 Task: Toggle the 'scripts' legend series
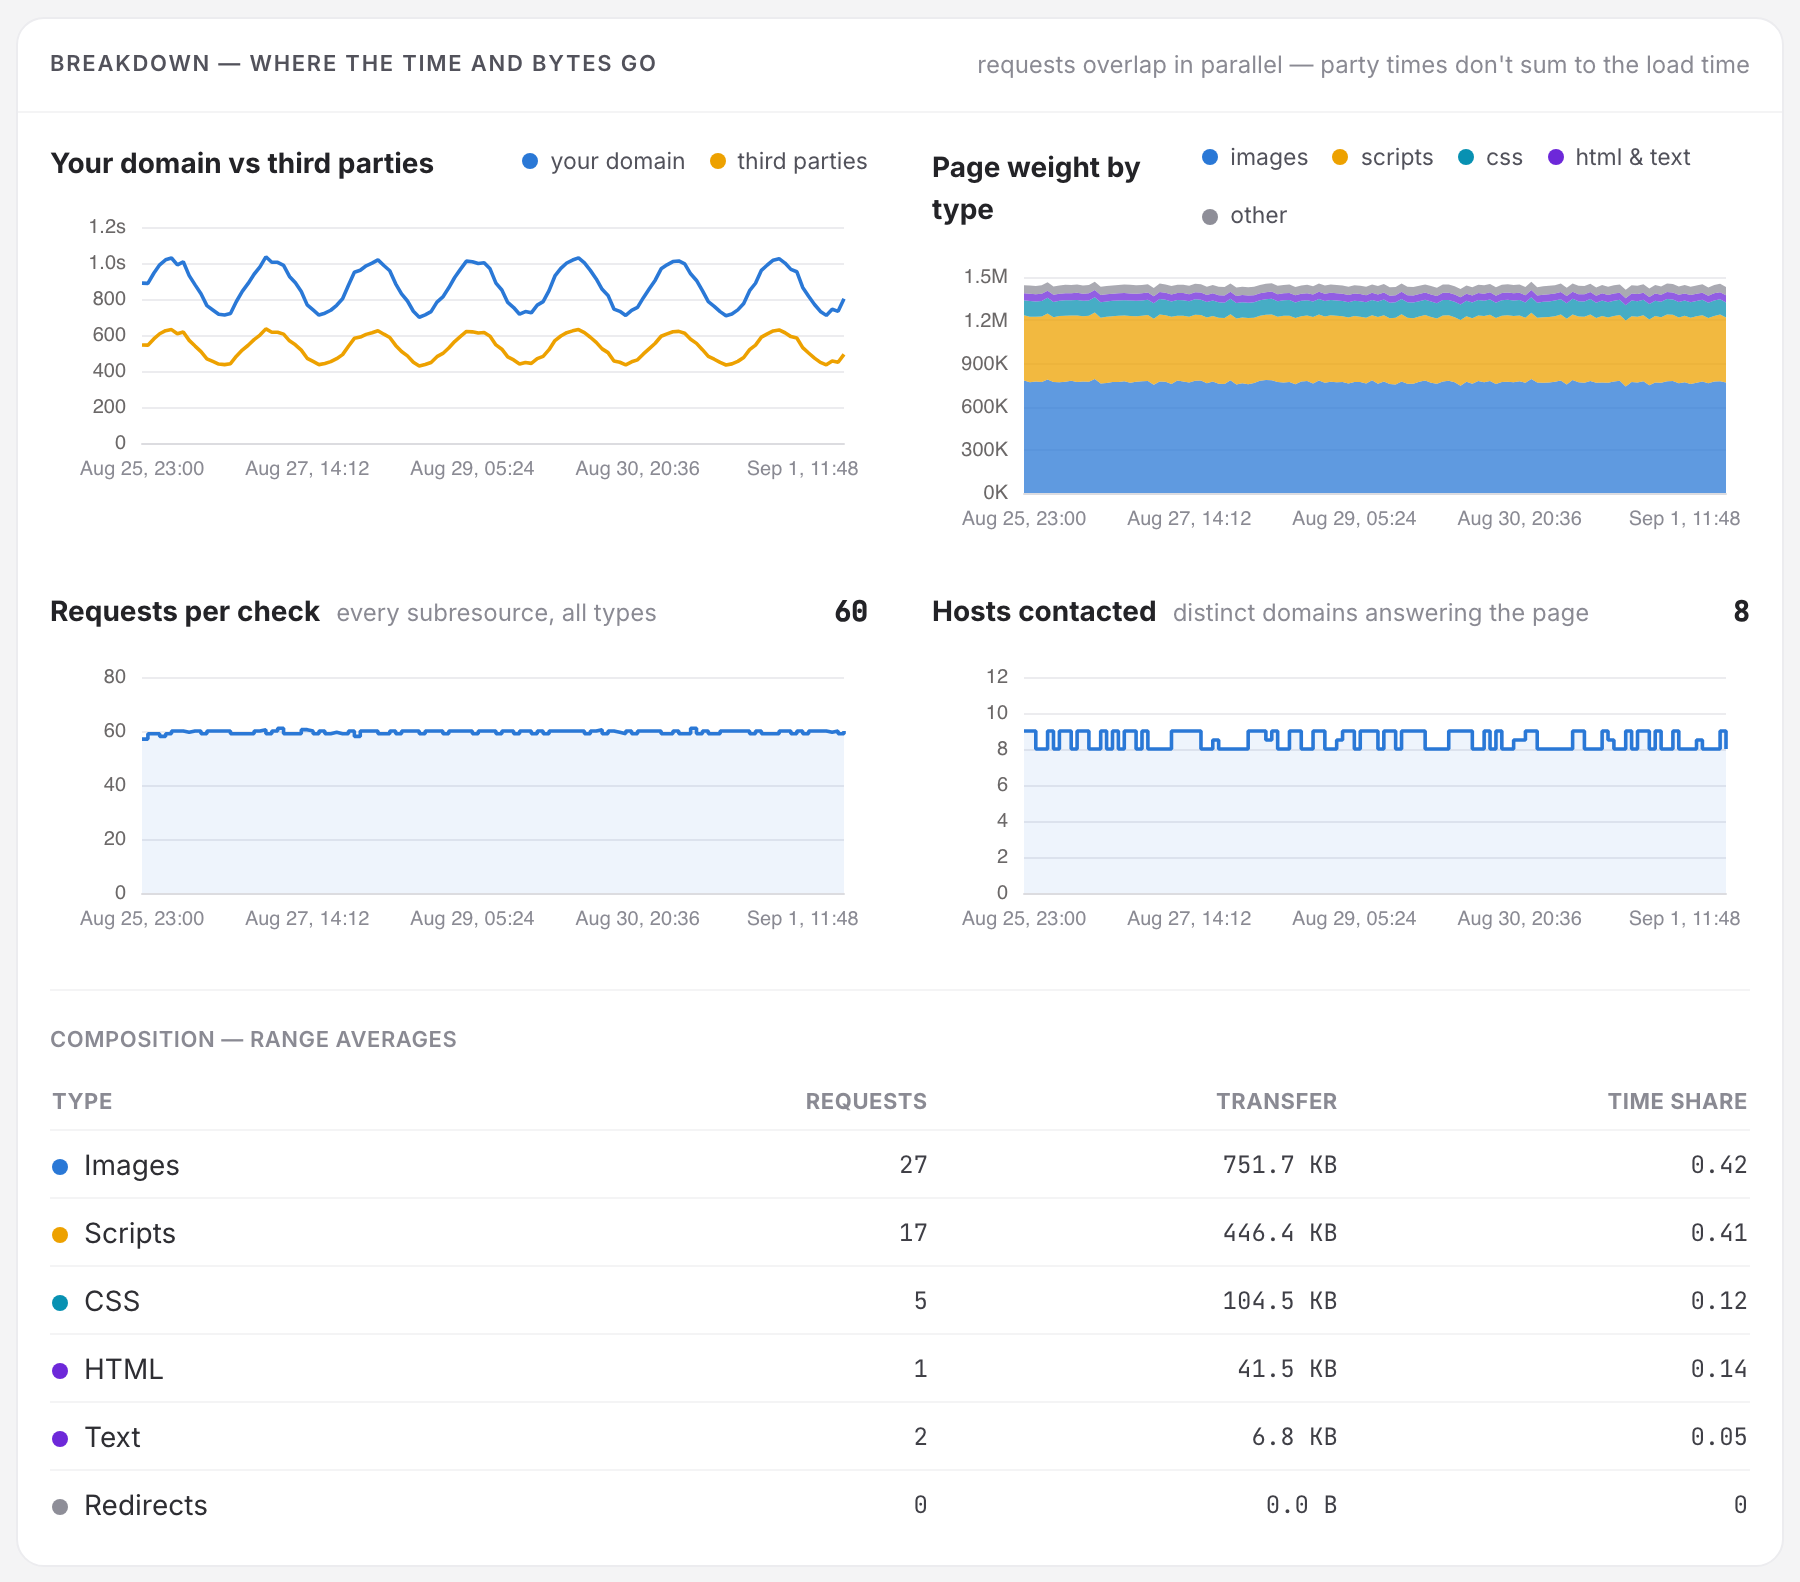pos(1383,157)
